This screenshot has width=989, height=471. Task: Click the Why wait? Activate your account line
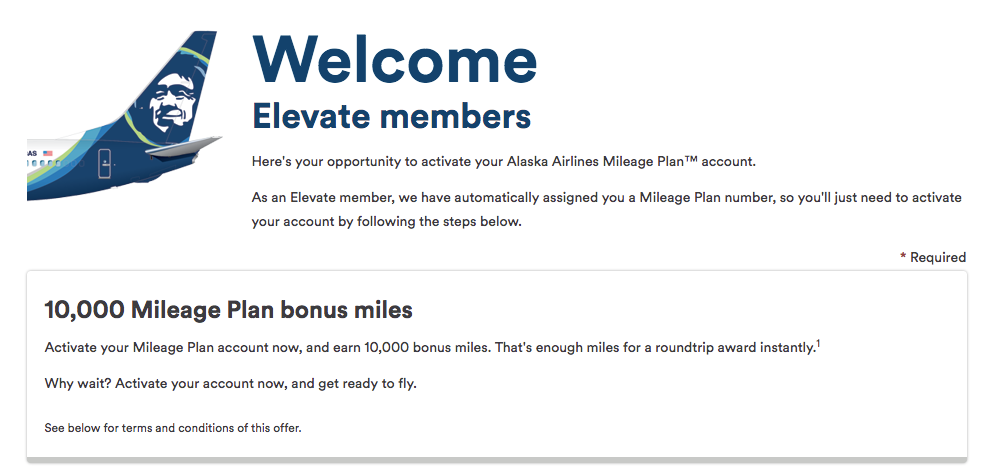pos(231,383)
